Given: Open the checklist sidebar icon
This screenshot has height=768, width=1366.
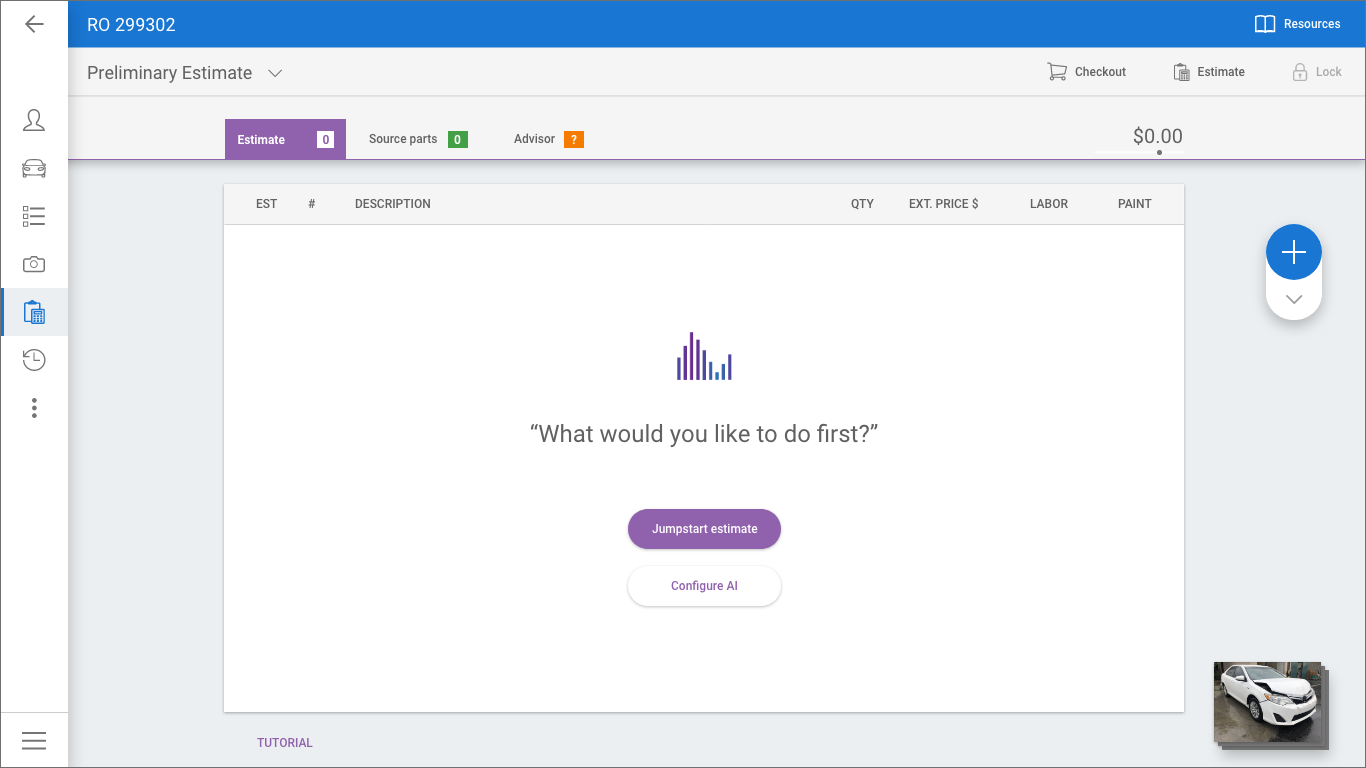Looking at the screenshot, I should [x=34, y=216].
